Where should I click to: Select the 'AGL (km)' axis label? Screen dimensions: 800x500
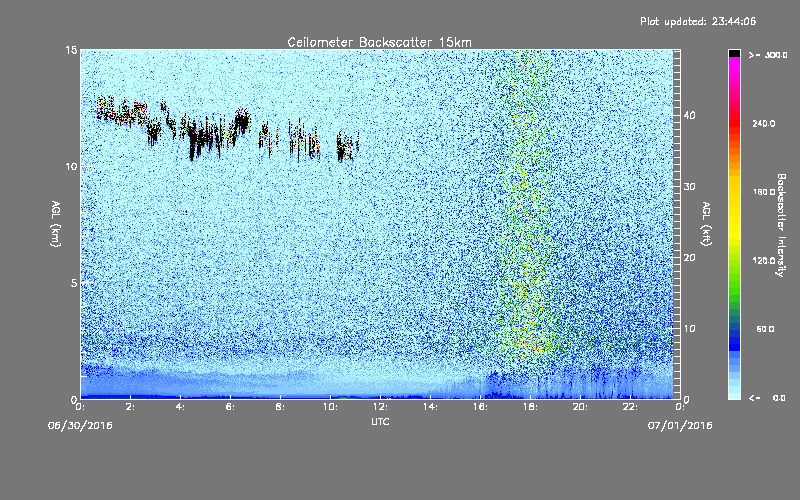[56, 223]
